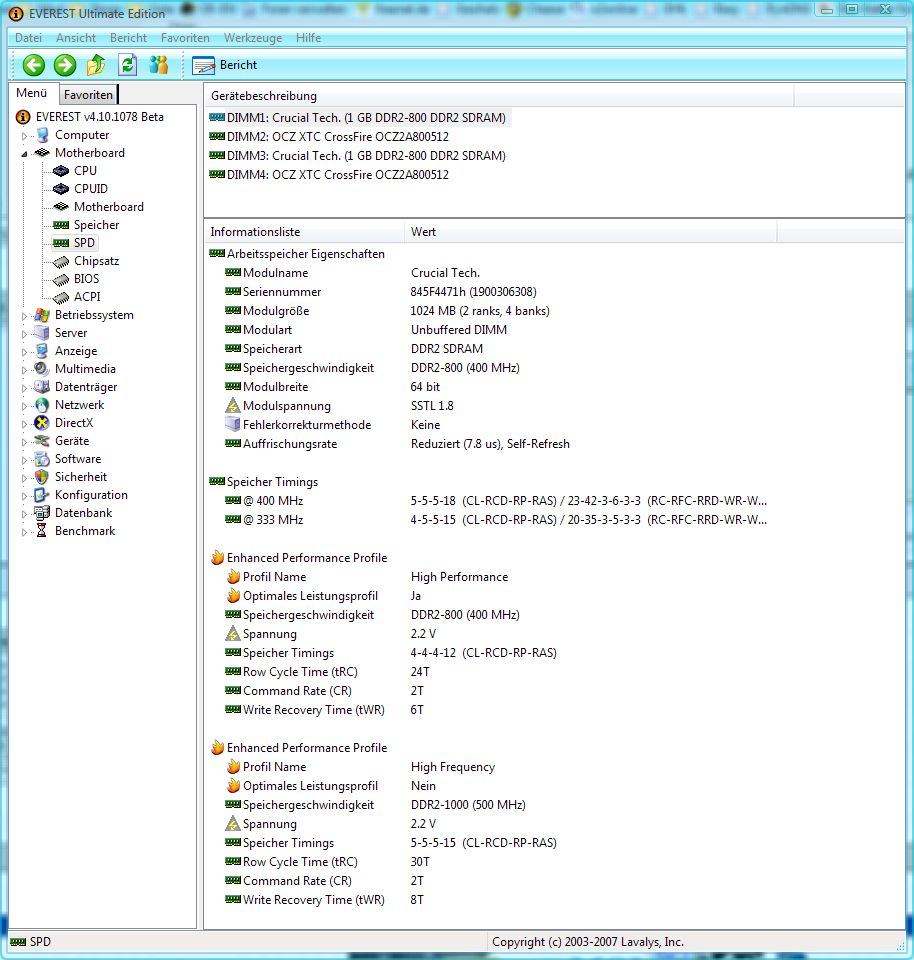Select the @ 400 MHz timings row

click(x=496, y=501)
